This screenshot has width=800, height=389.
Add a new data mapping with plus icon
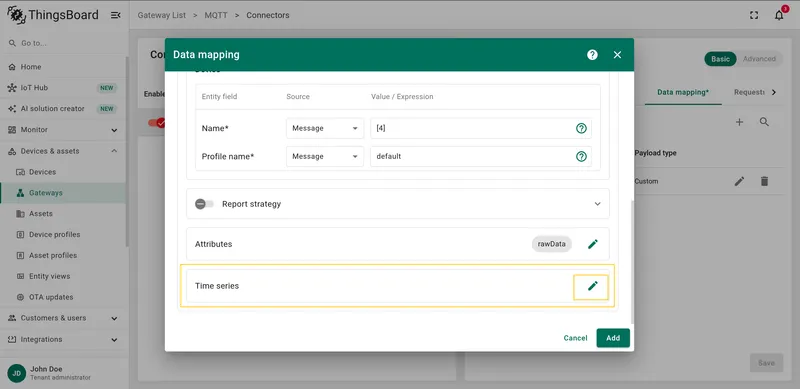[x=739, y=122]
